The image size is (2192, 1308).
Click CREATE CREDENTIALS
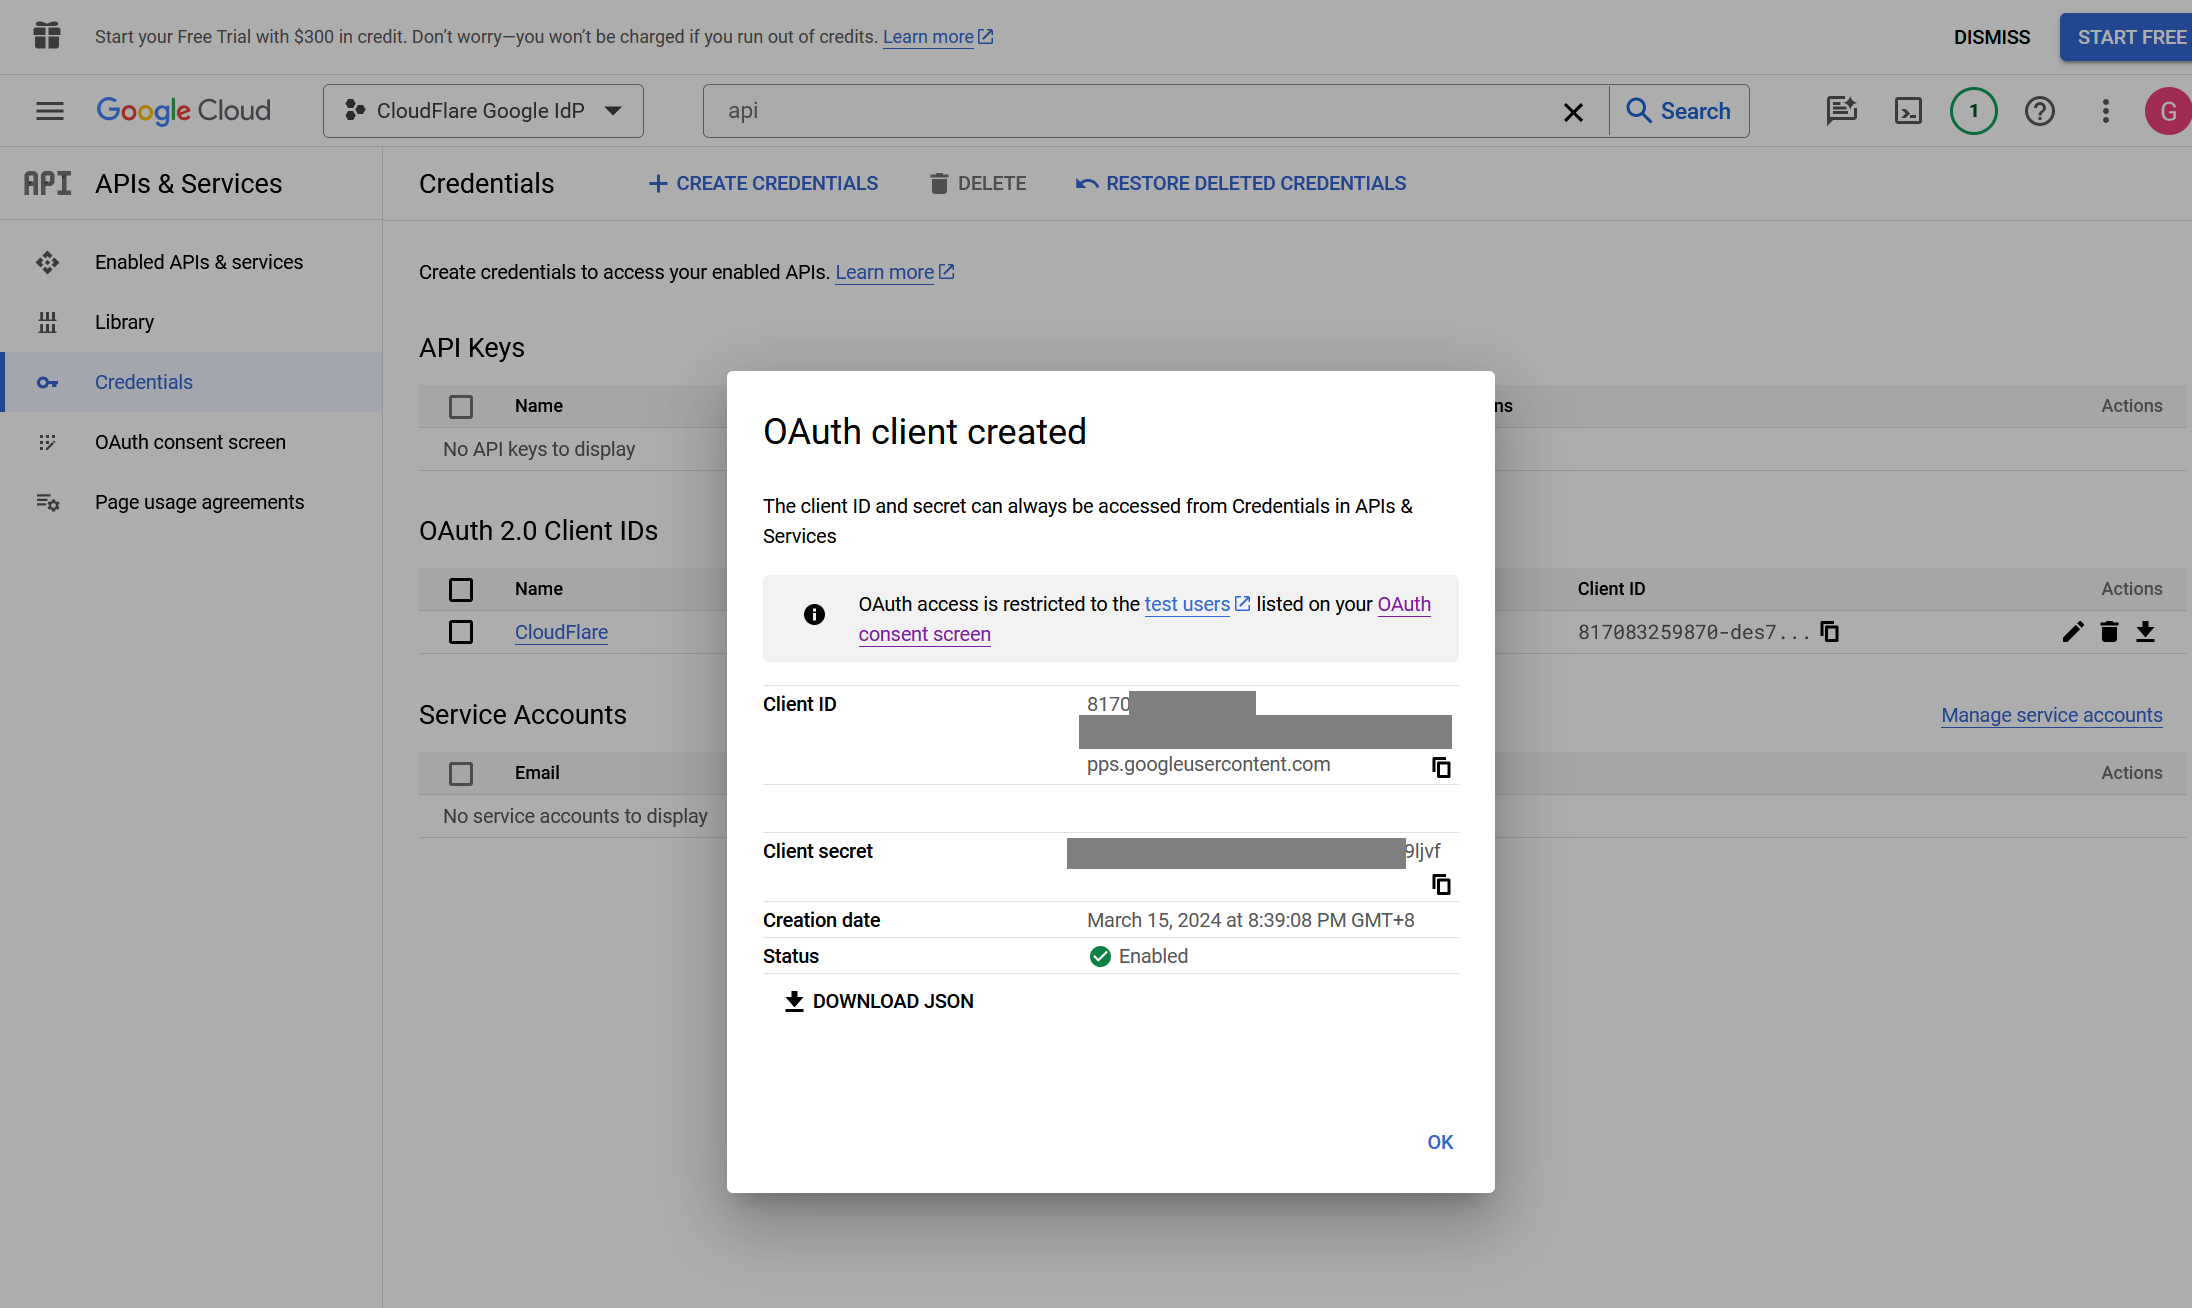(x=763, y=183)
